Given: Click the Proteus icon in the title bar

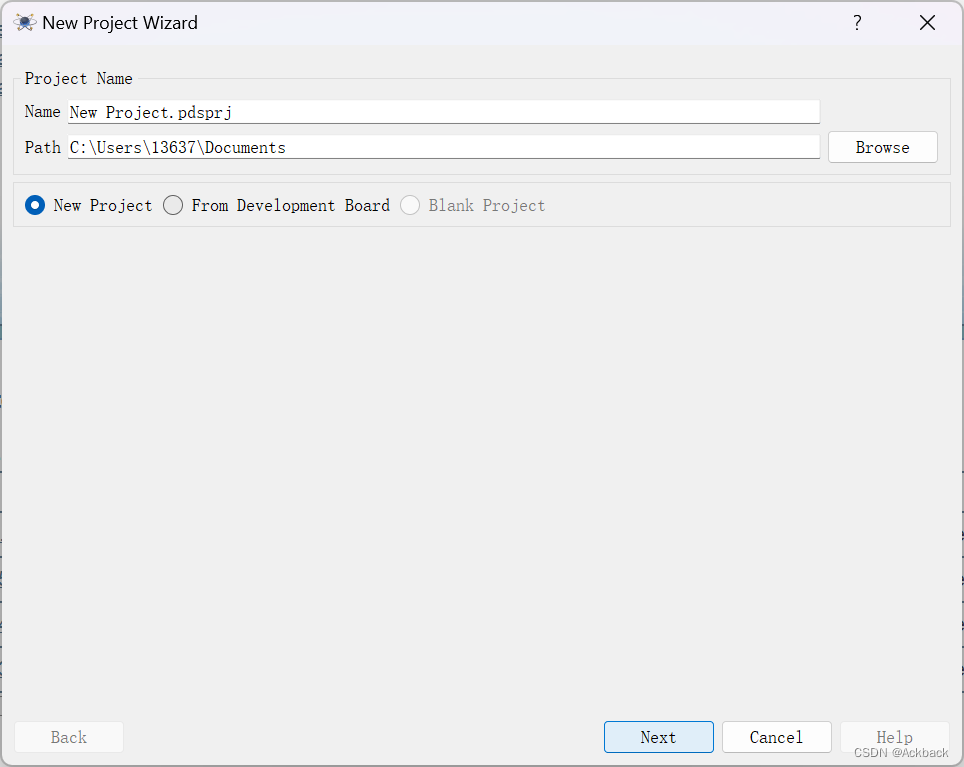Looking at the screenshot, I should click(25, 23).
